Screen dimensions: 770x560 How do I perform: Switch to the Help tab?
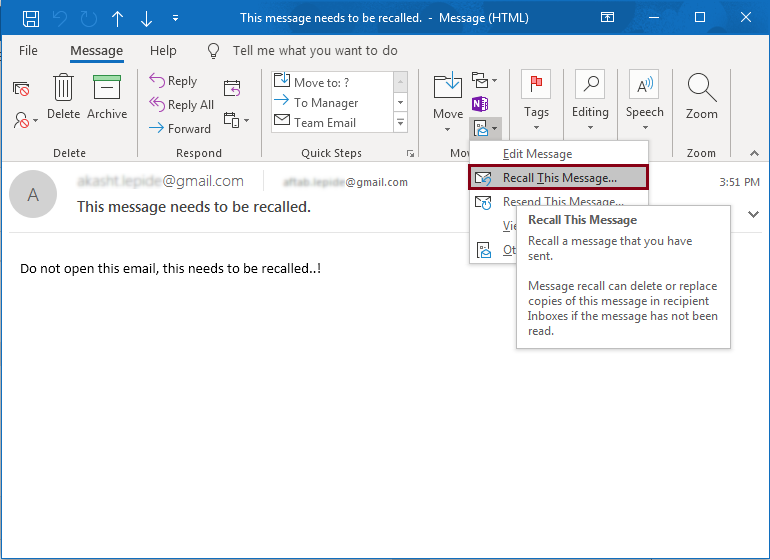[x=163, y=51]
